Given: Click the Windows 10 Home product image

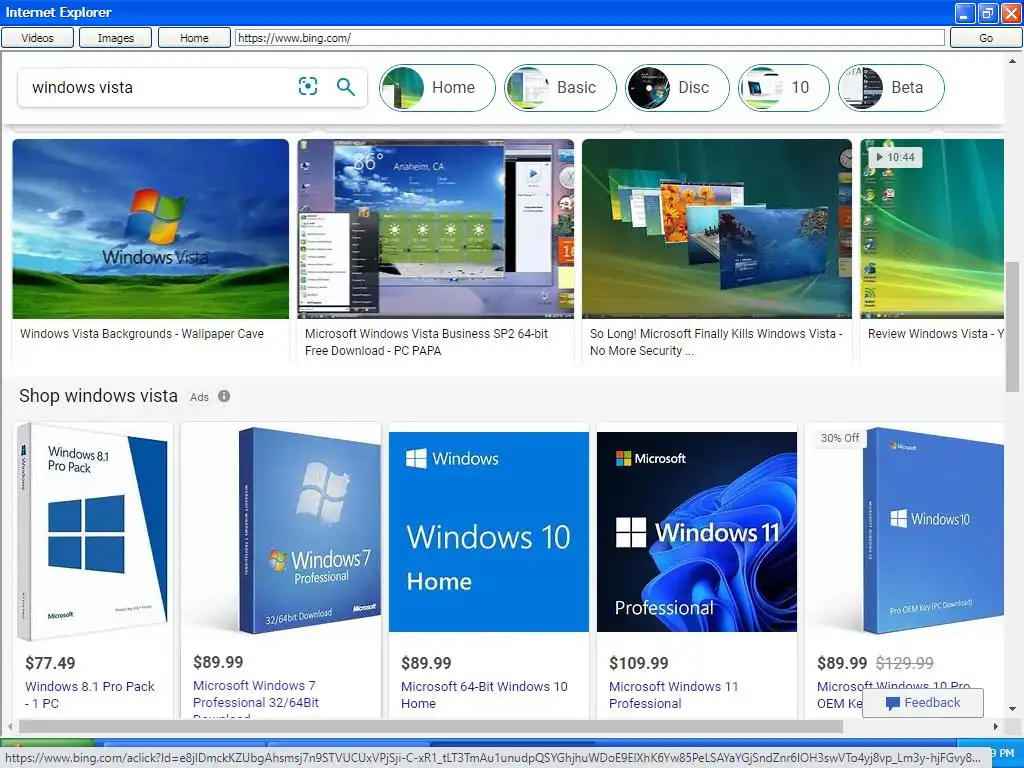Looking at the screenshot, I should (488, 532).
